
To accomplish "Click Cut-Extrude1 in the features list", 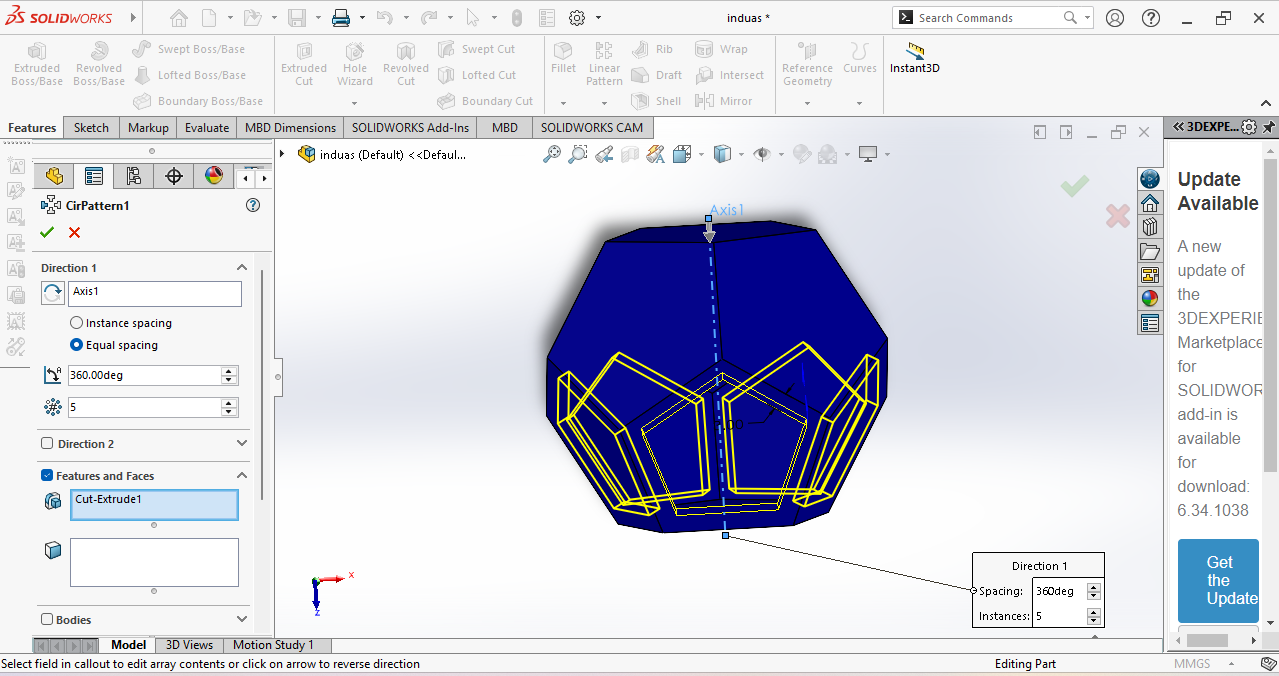I will tap(108, 499).
